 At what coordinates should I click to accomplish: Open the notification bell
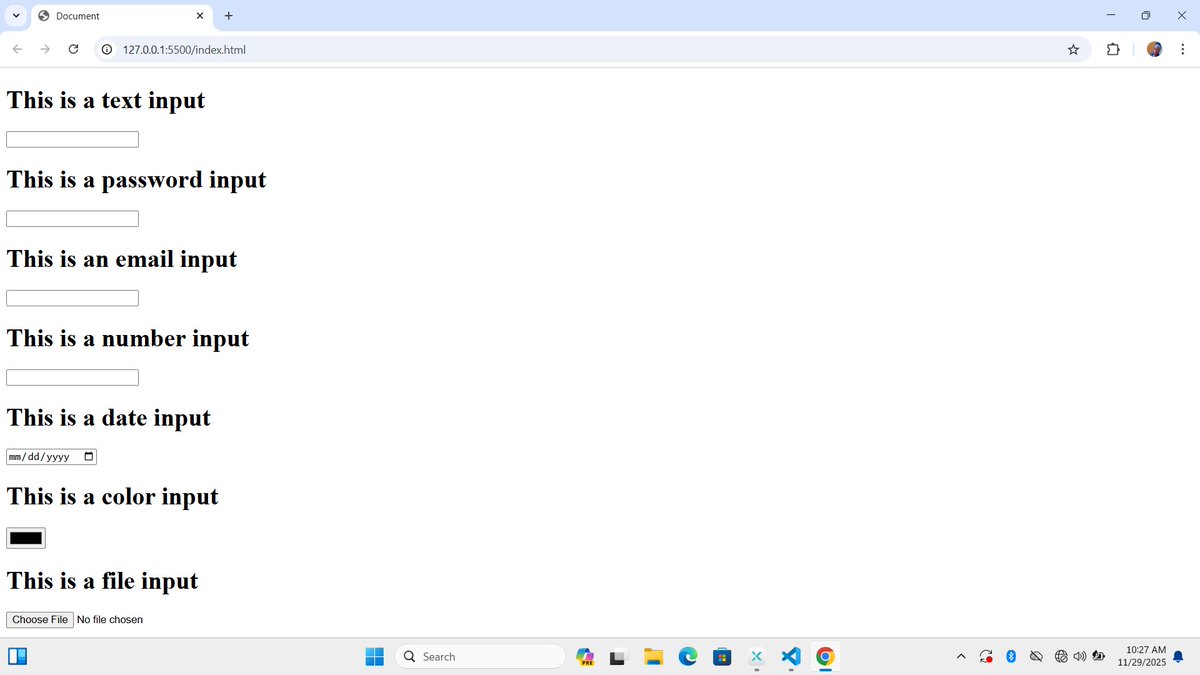click(x=1178, y=657)
